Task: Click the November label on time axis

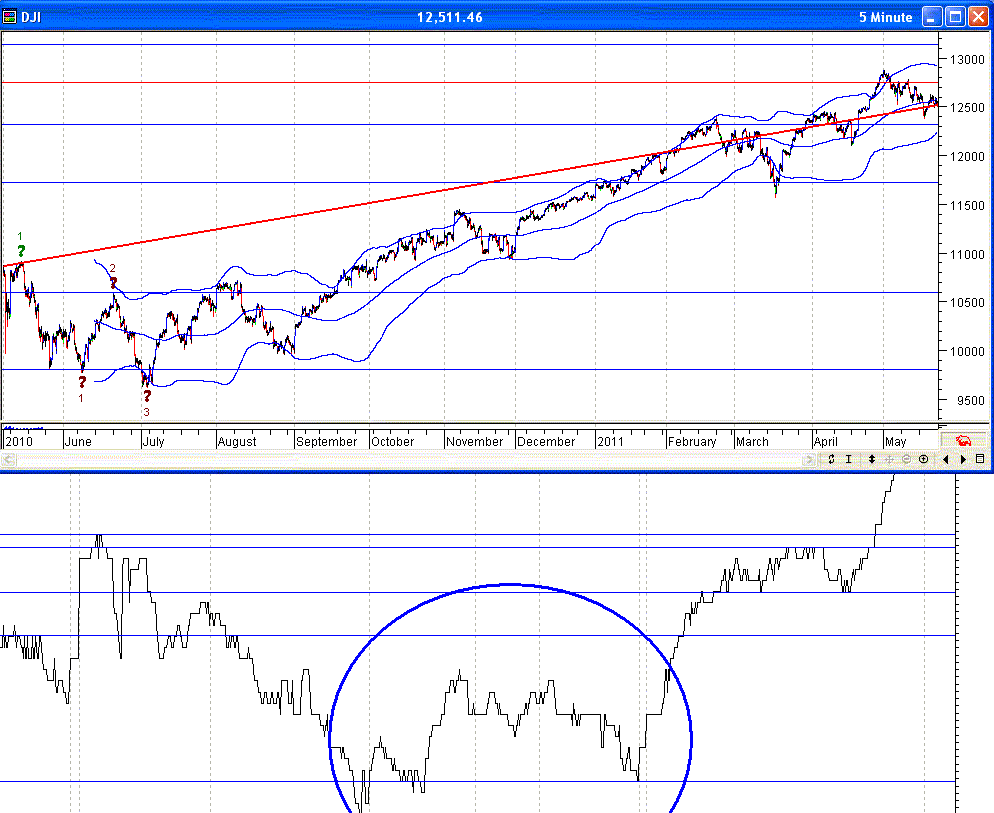Action: pyautogui.click(x=474, y=441)
